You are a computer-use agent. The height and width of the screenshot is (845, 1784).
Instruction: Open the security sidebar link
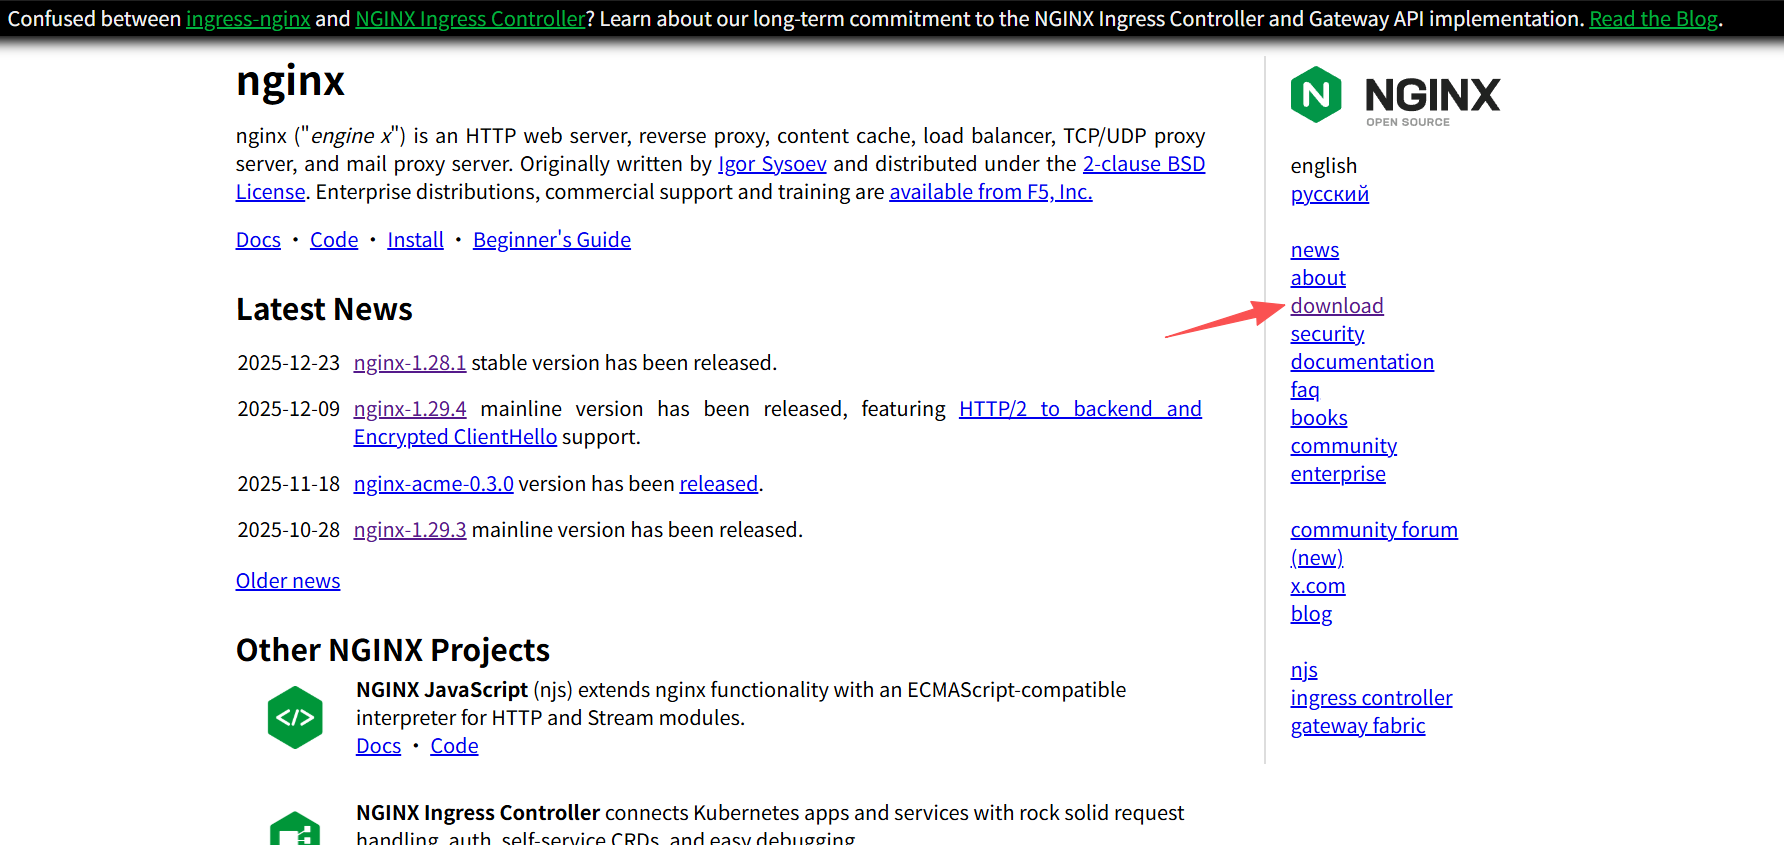[x=1327, y=334]
